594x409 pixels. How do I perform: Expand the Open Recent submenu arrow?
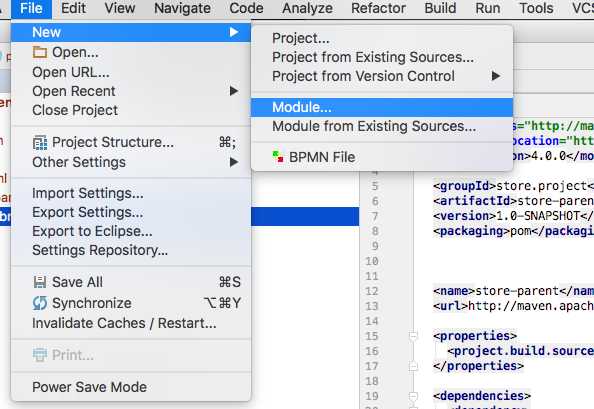point(234,91)
